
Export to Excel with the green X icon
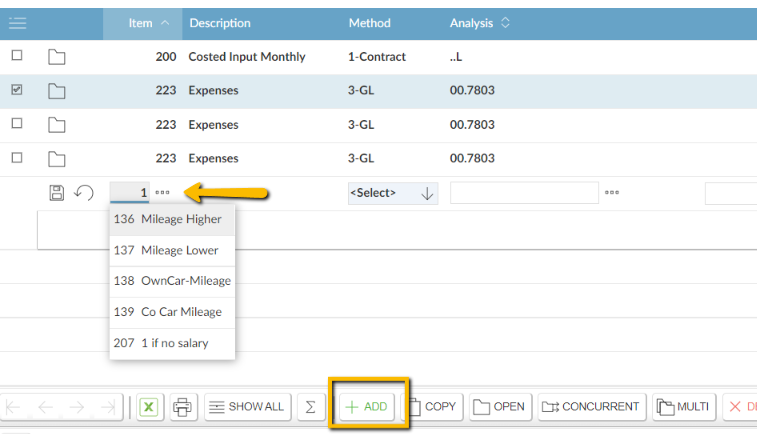point(149,407)
